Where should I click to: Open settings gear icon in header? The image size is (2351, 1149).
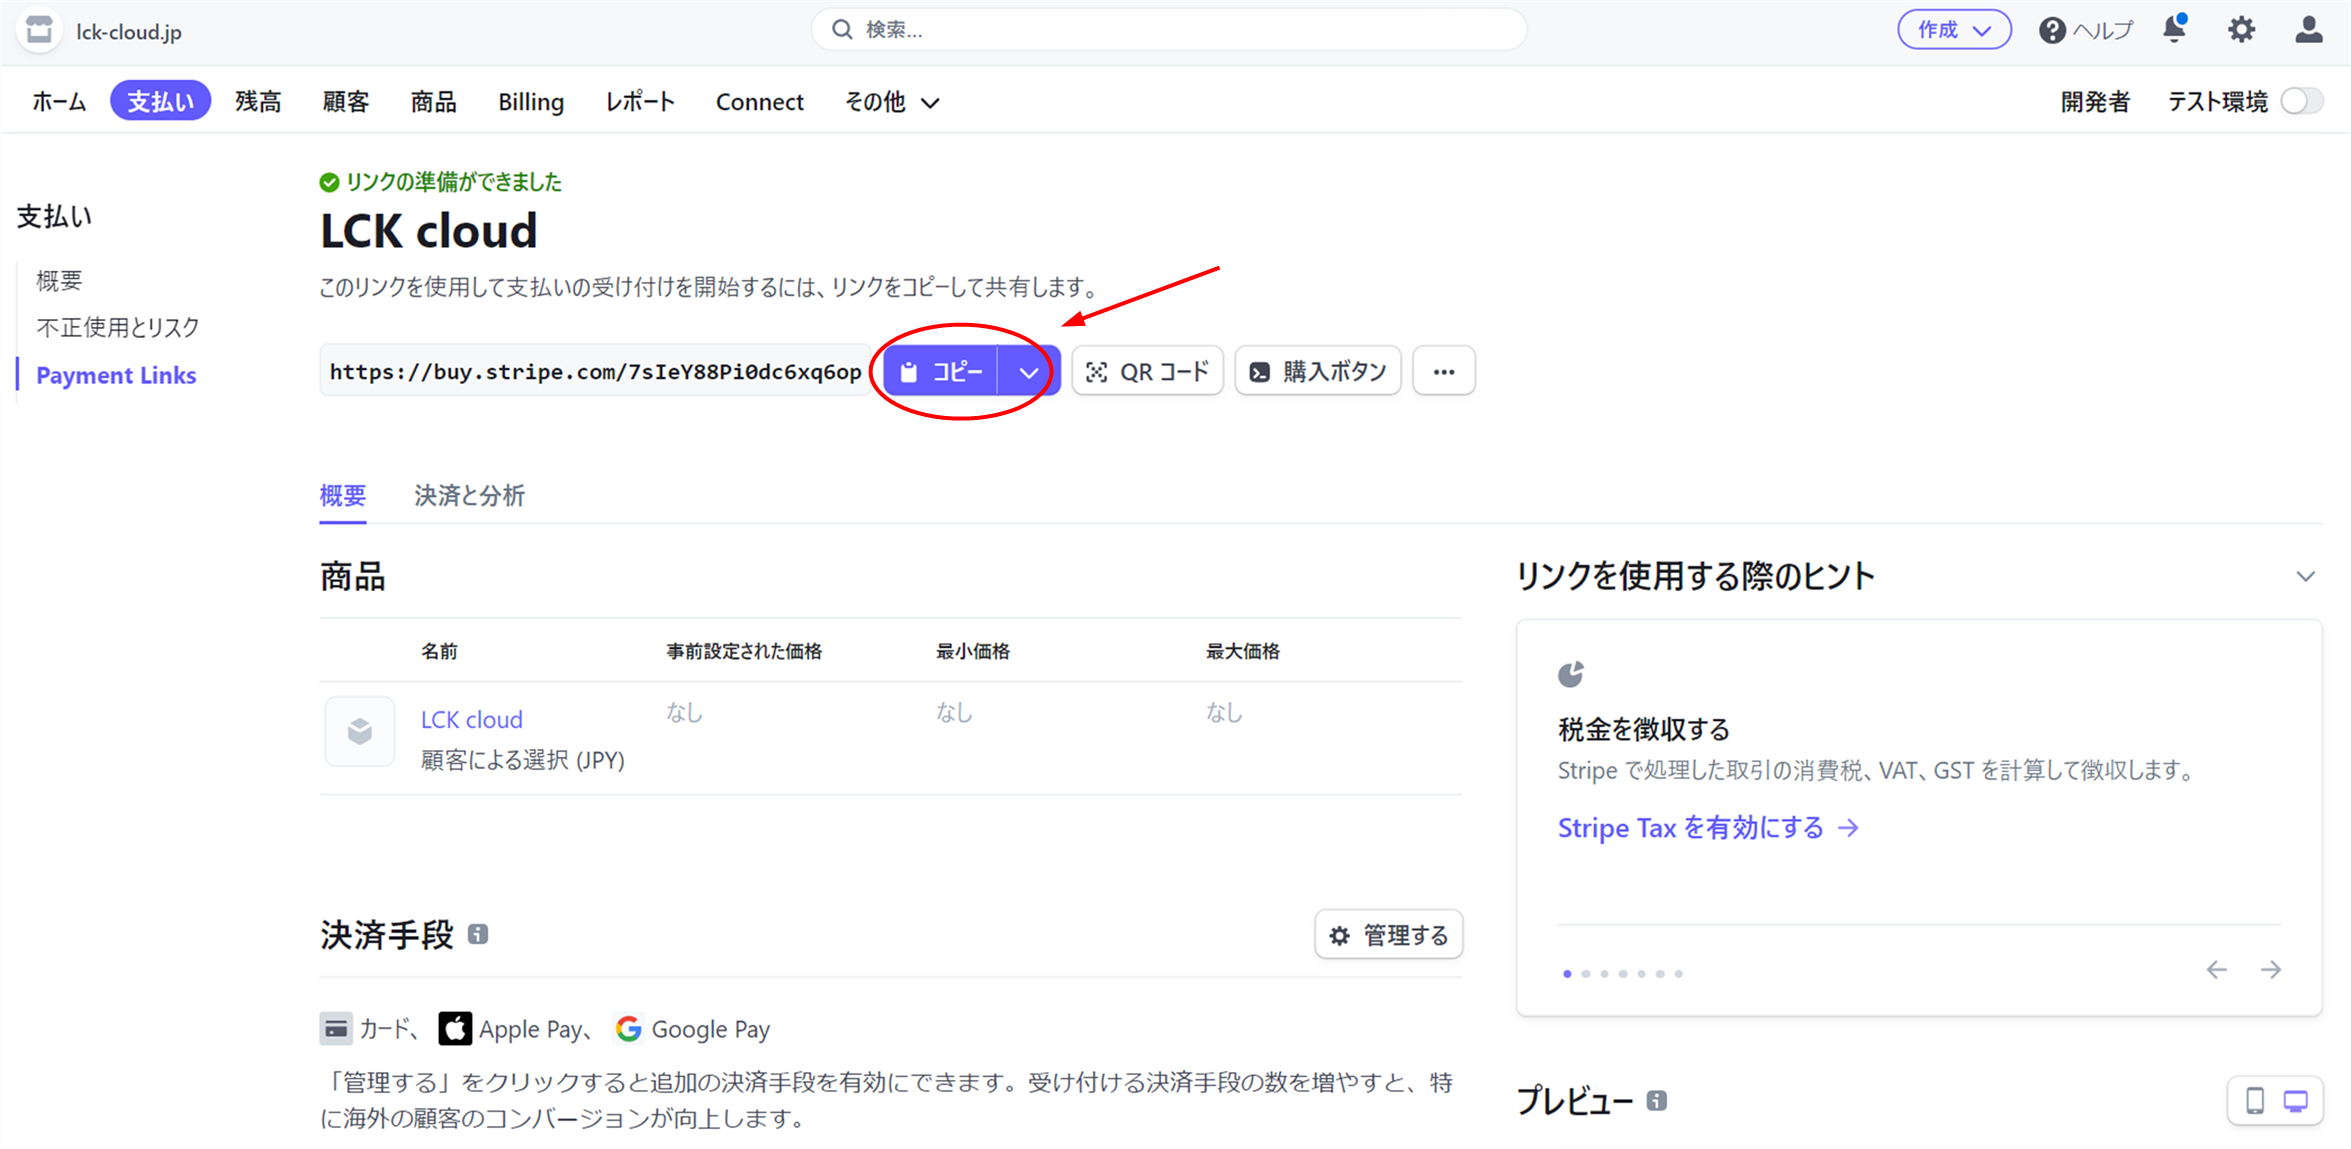click(2241, 30)
